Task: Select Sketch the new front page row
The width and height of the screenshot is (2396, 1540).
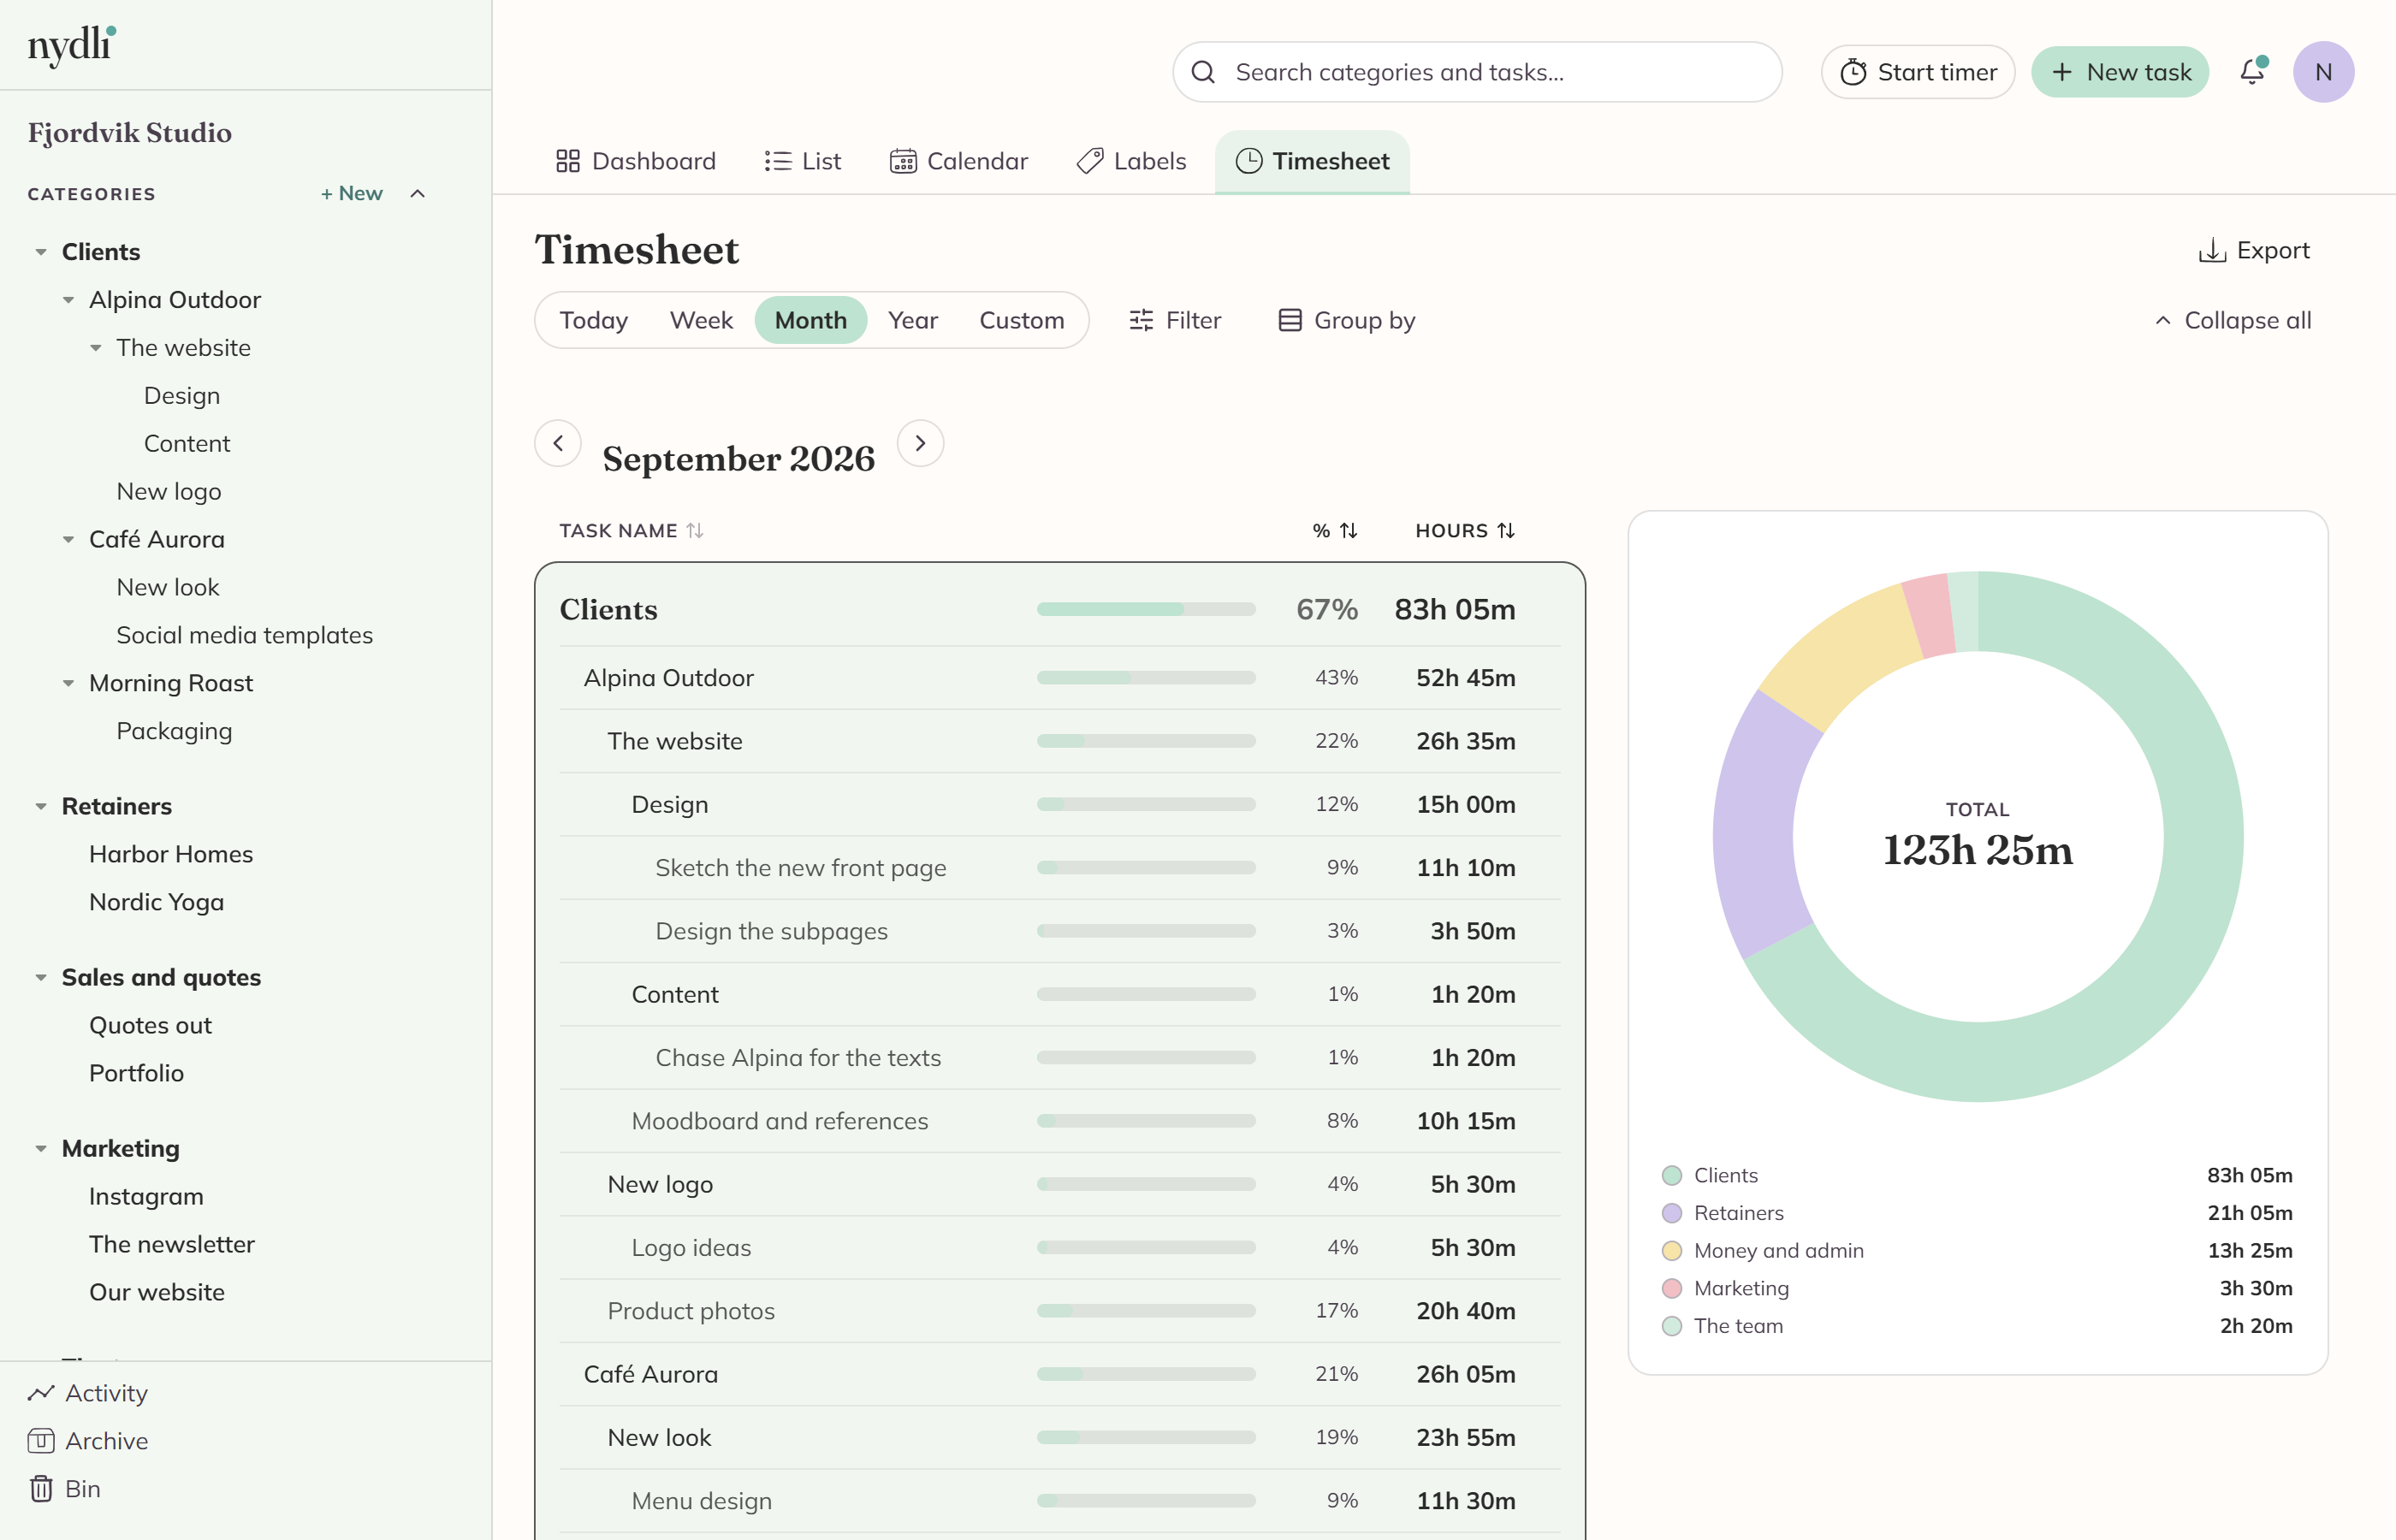Action: [1060, 868]
